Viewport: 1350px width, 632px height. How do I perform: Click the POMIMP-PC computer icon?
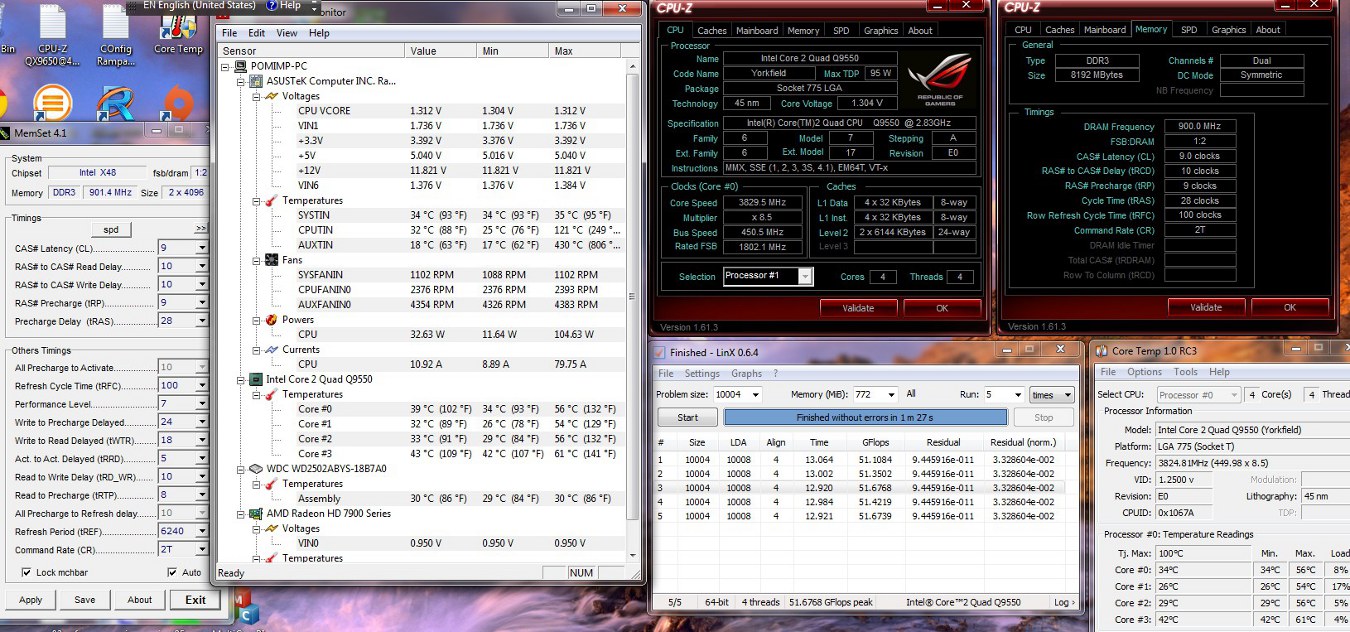(x=240, y=66)
